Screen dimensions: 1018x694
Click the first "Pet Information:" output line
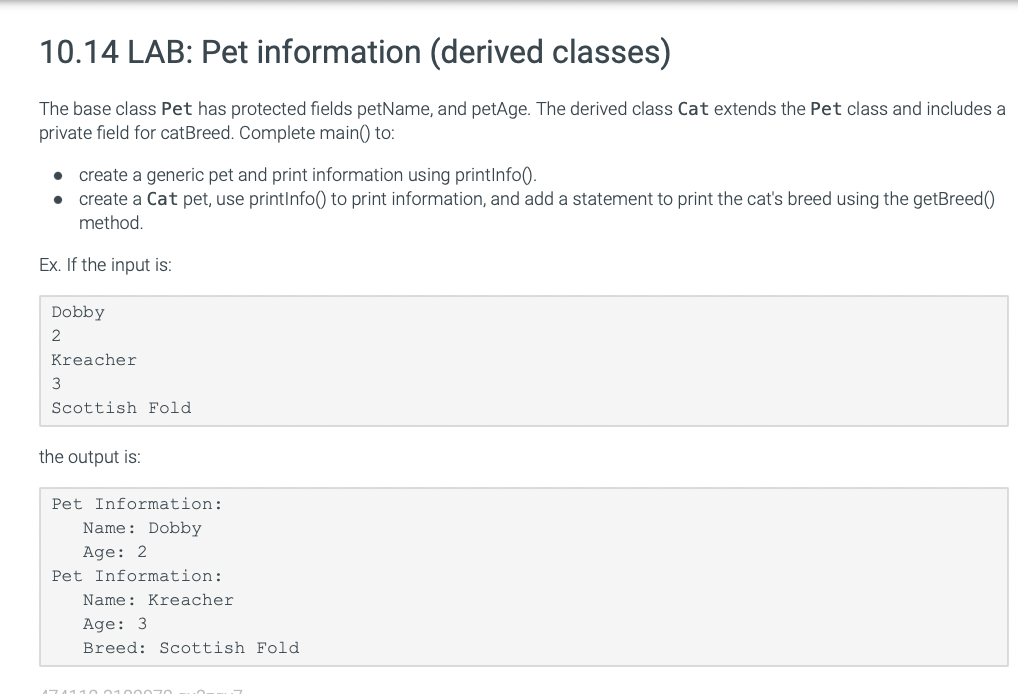coord(137,504)
